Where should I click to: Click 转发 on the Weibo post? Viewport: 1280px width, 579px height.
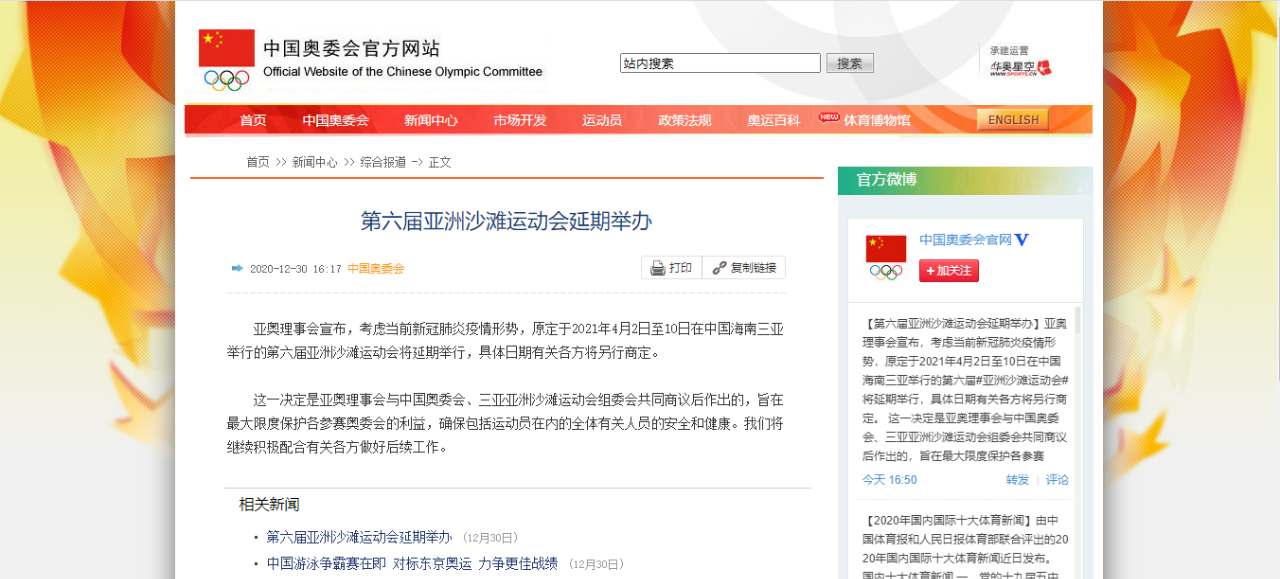click(x=1017, y=480)
